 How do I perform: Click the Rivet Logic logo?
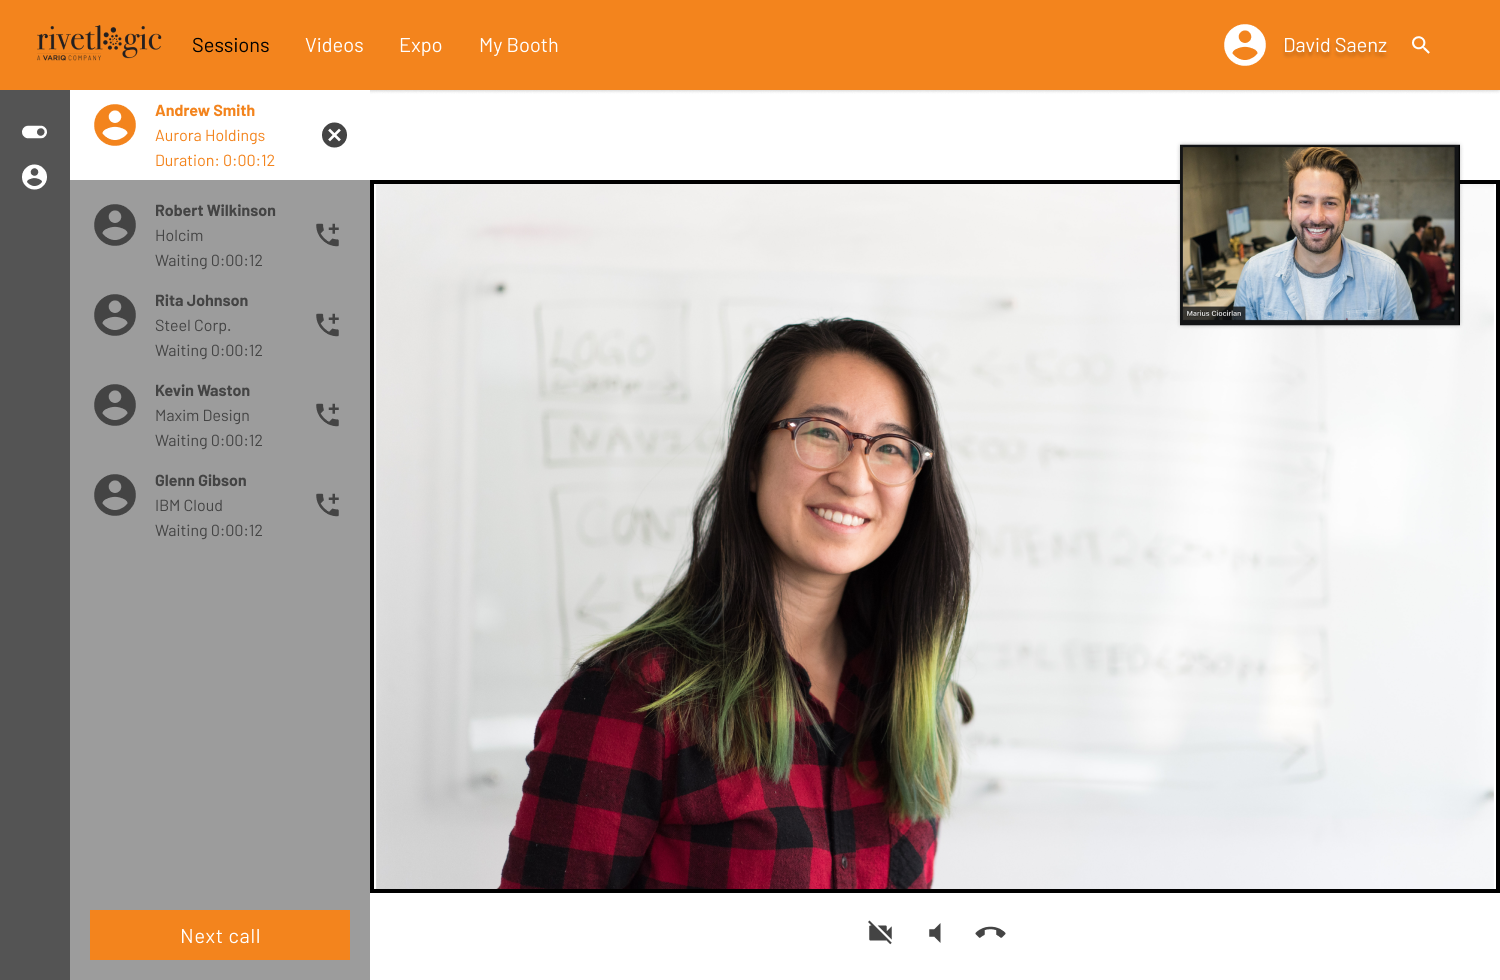pyautogui.click(x=99, y=43)
